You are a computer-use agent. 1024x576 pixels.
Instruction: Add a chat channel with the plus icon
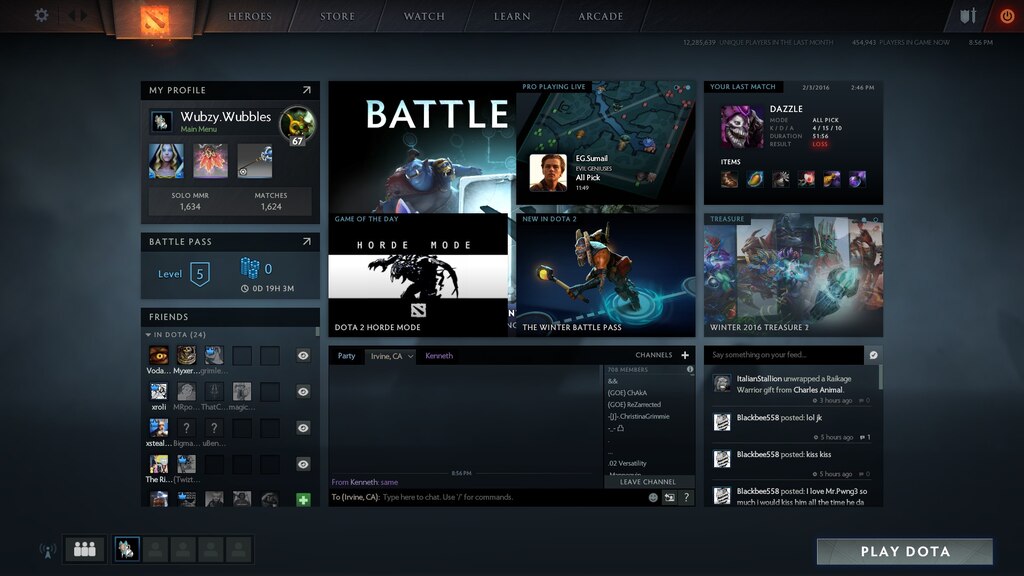click(685, 355)
